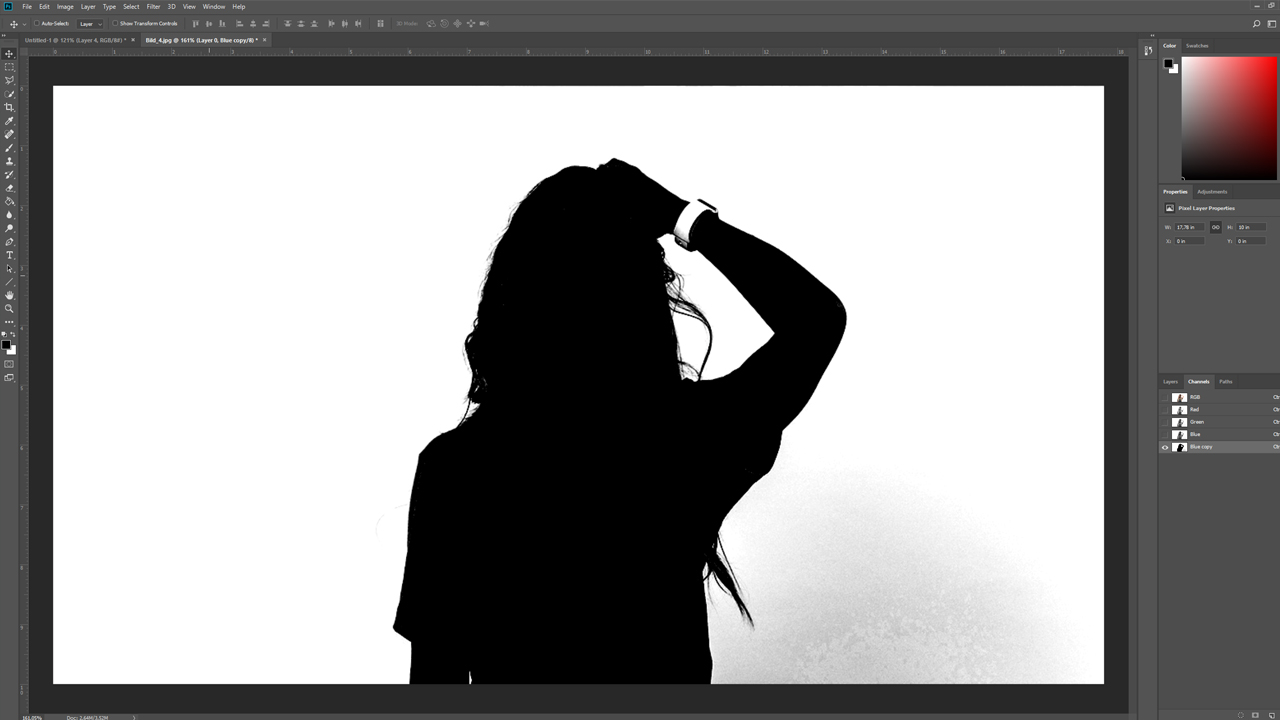Select the Eraser tool

click(x=10, y=188)
